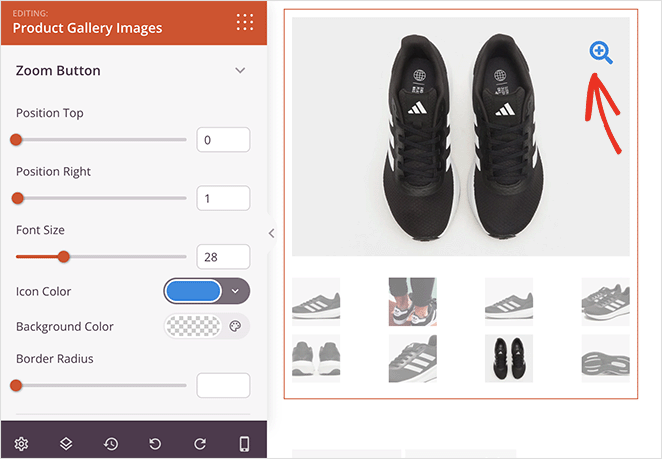662x459 pixels.
Task: Open the blue Icon Color swatch
Action: [193, 291]
